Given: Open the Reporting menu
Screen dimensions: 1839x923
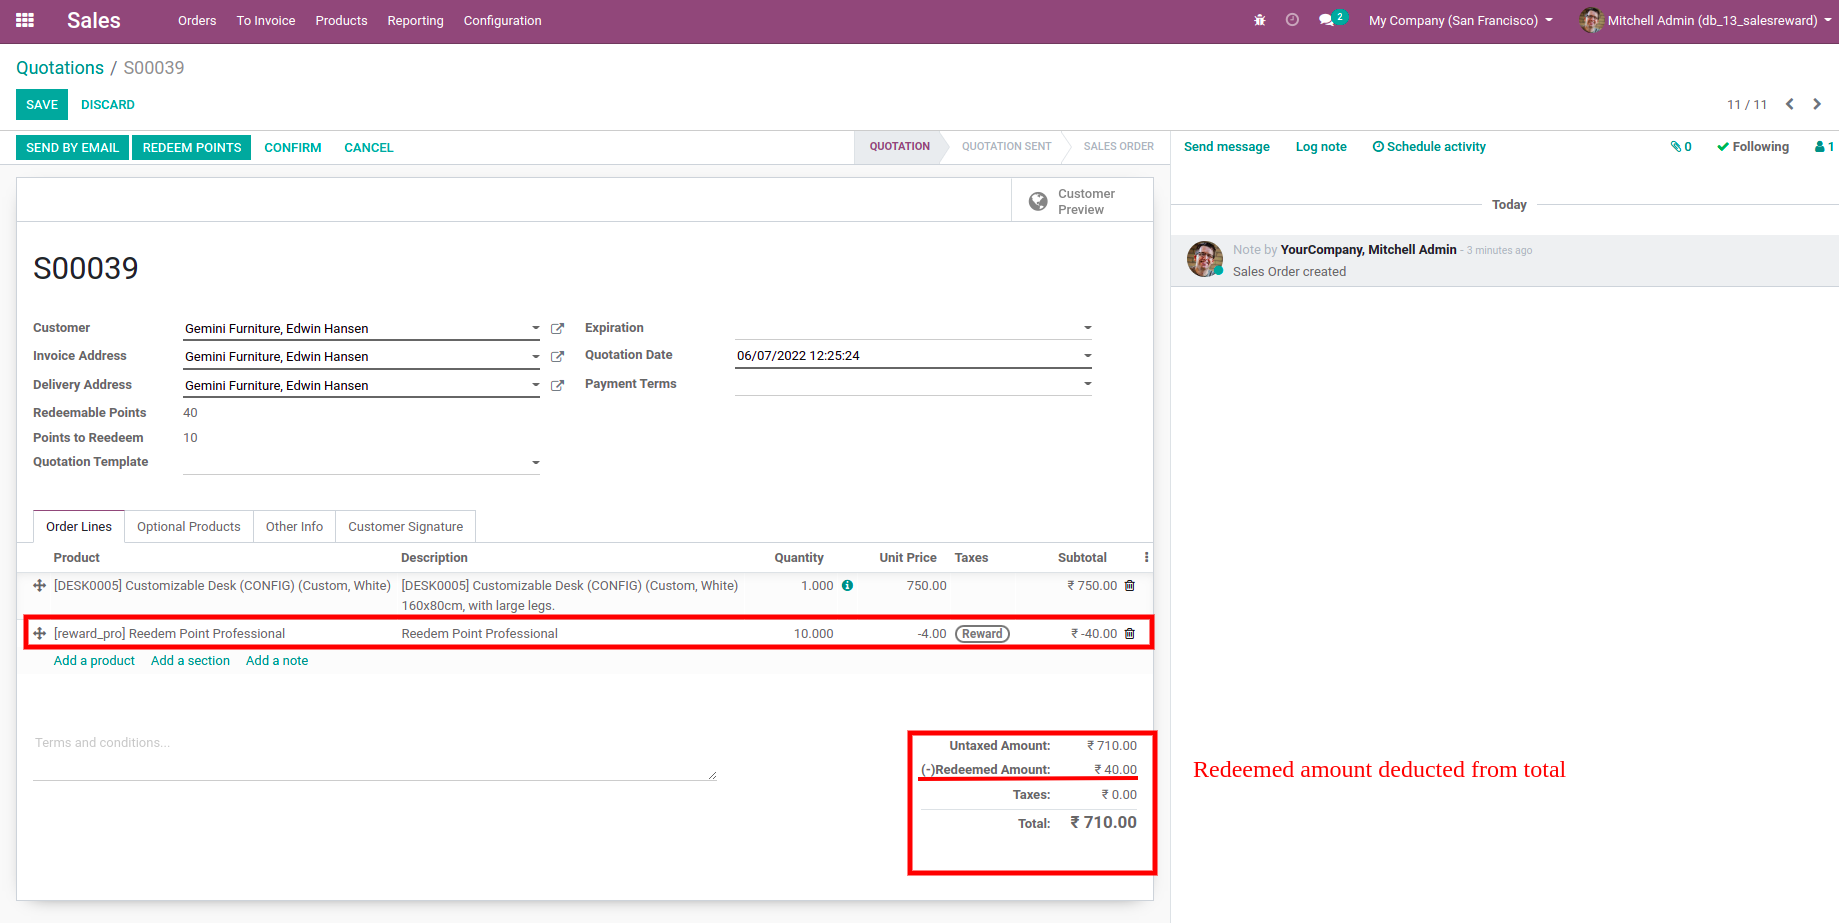Looking at the screenshot, I should pyautogui.click(x=415, y=20).
